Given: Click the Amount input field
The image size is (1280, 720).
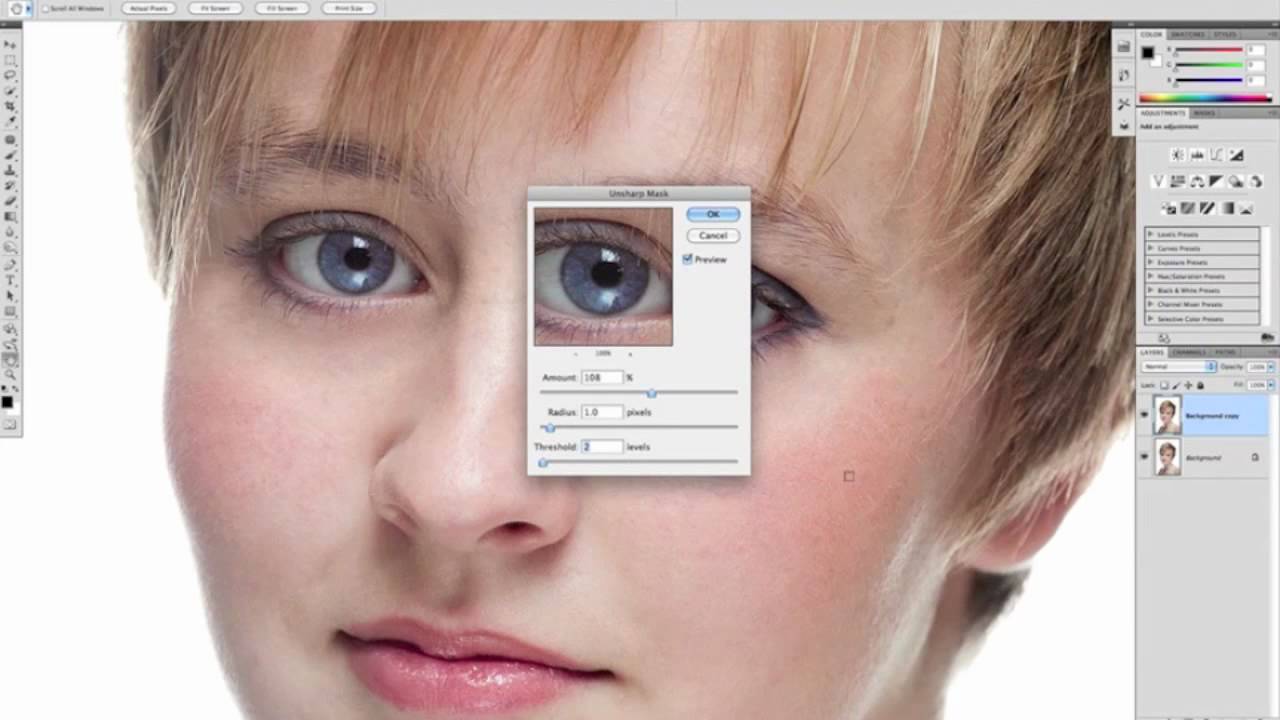Looking at the screenshot, I should (x=603, y=377).
